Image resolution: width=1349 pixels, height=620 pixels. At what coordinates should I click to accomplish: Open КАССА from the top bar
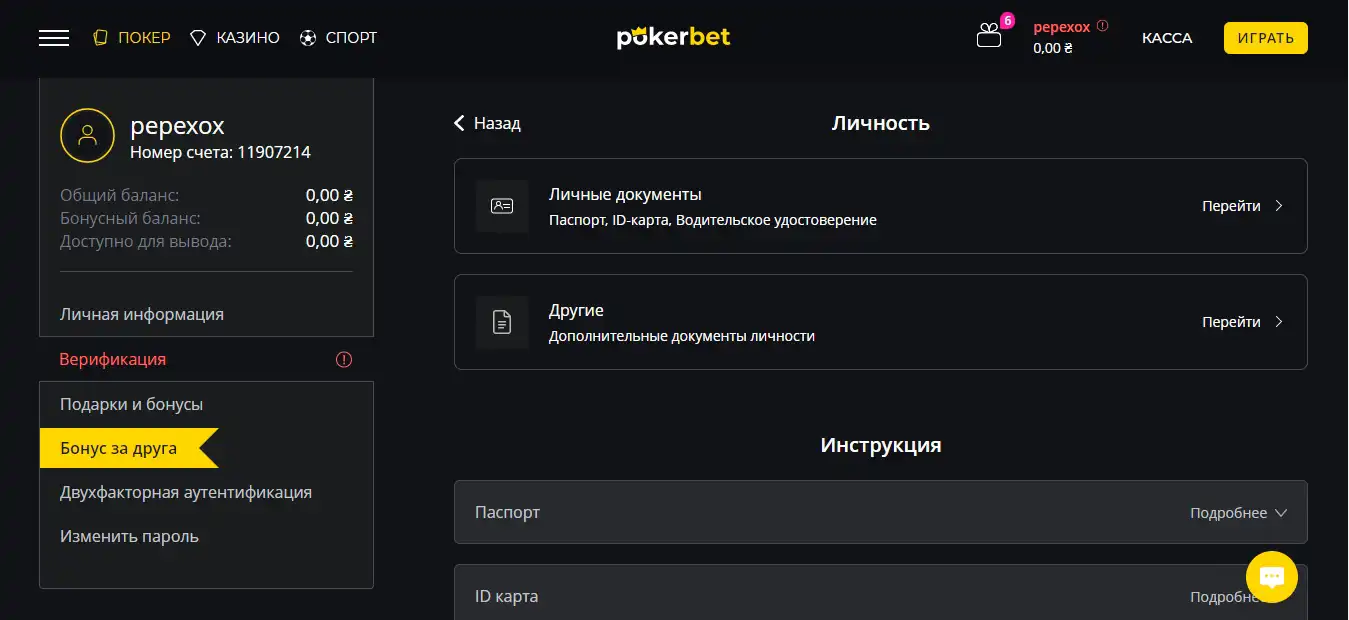tap(1166, 37)
